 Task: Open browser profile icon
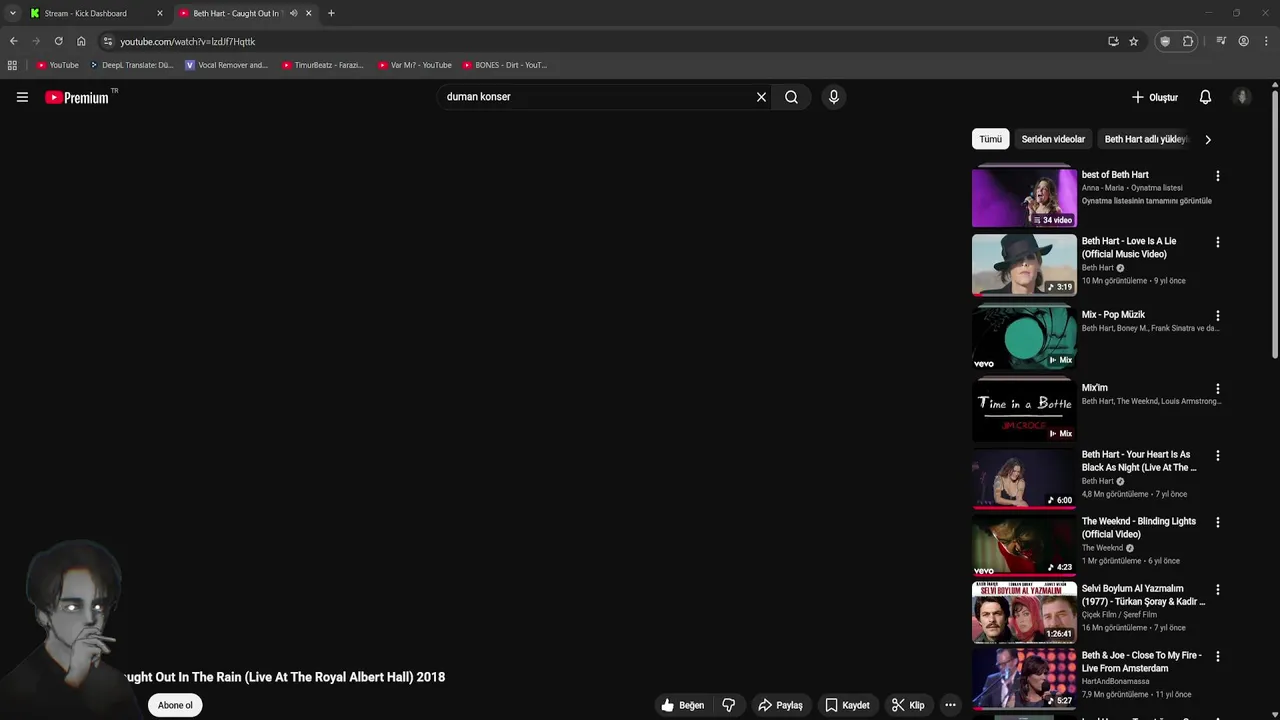(1243, 41)
